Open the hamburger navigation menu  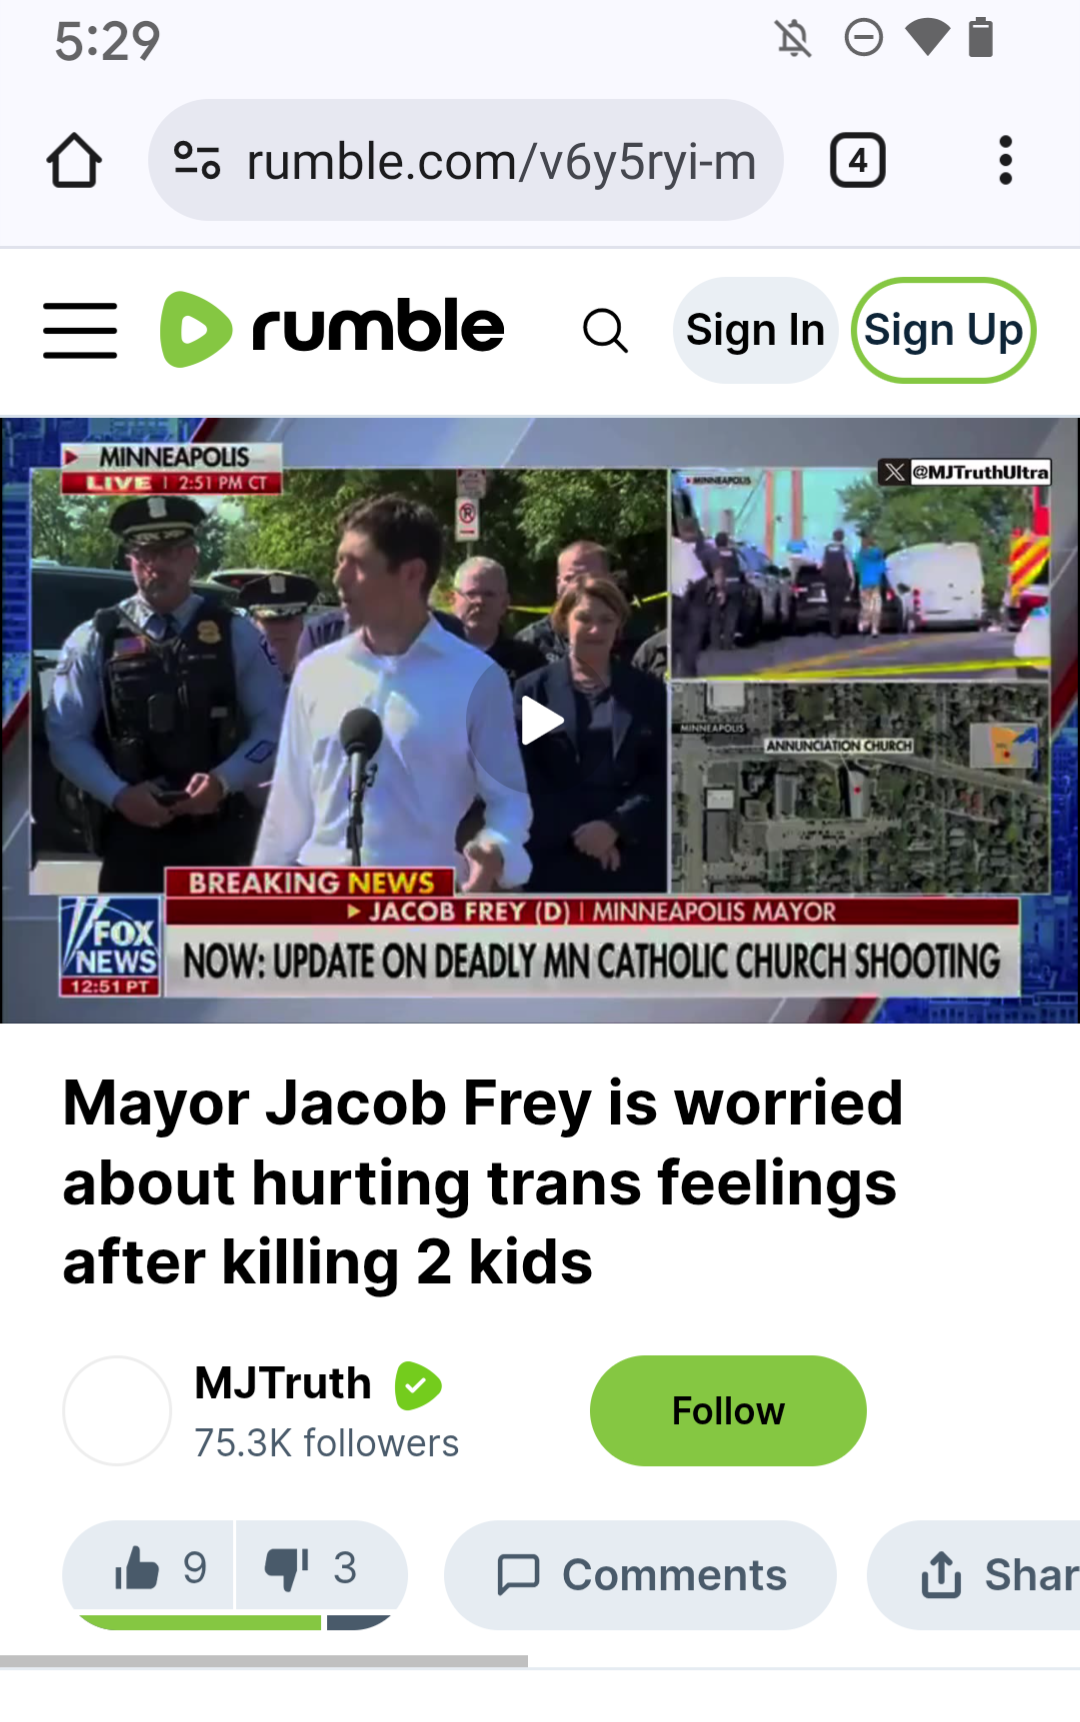[80, 330]
